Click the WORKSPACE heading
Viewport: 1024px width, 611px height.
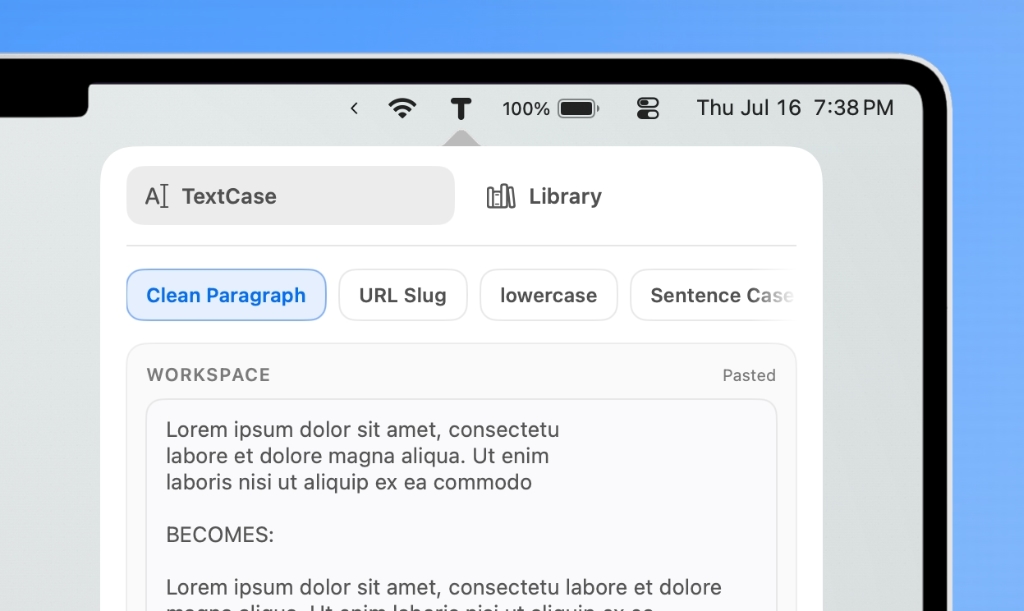(208, 375)
